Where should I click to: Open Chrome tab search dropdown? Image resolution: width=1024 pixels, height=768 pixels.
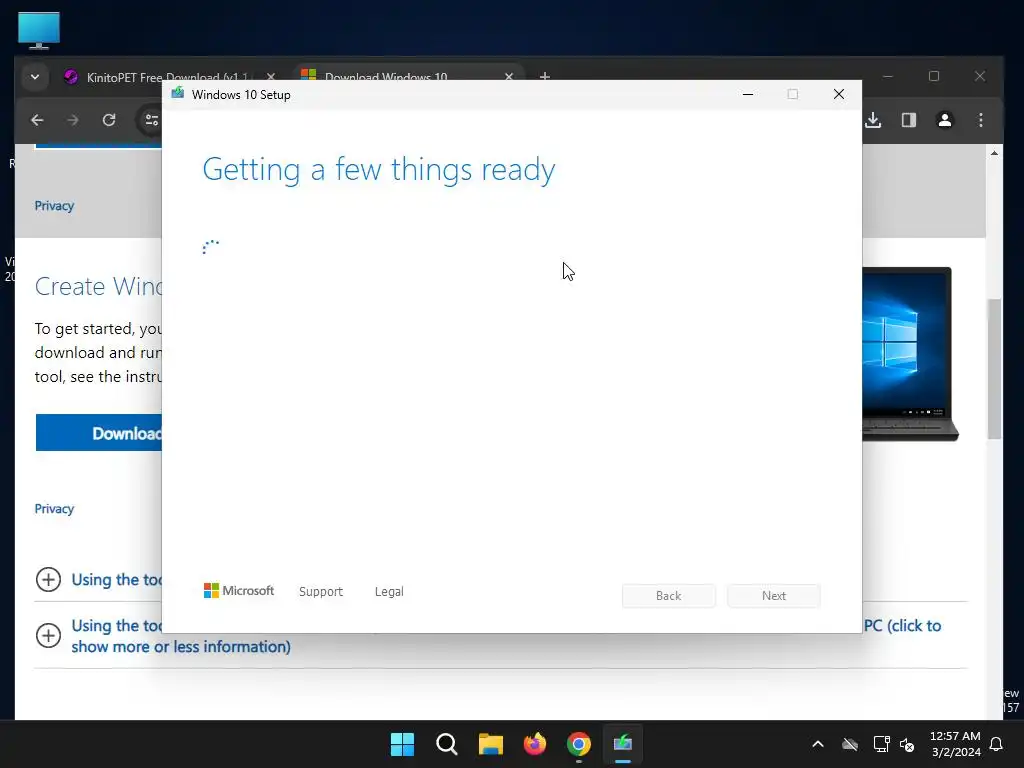click(35, 77)
